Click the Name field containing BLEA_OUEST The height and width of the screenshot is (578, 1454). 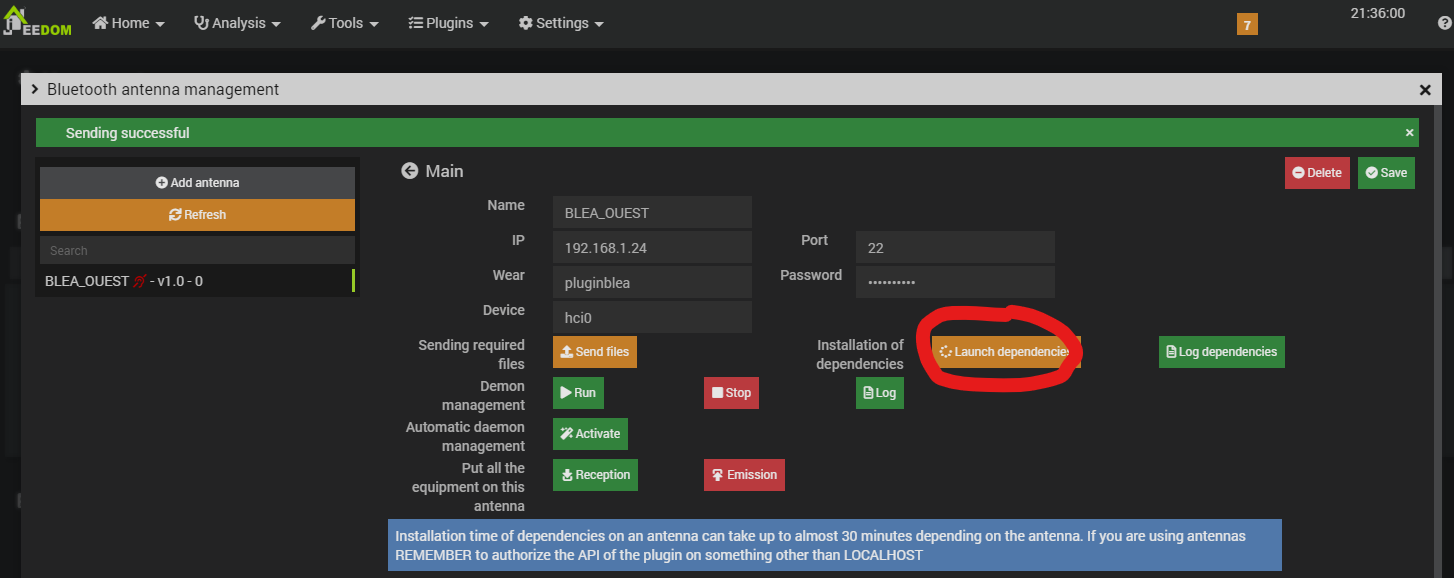coord(652,212)
